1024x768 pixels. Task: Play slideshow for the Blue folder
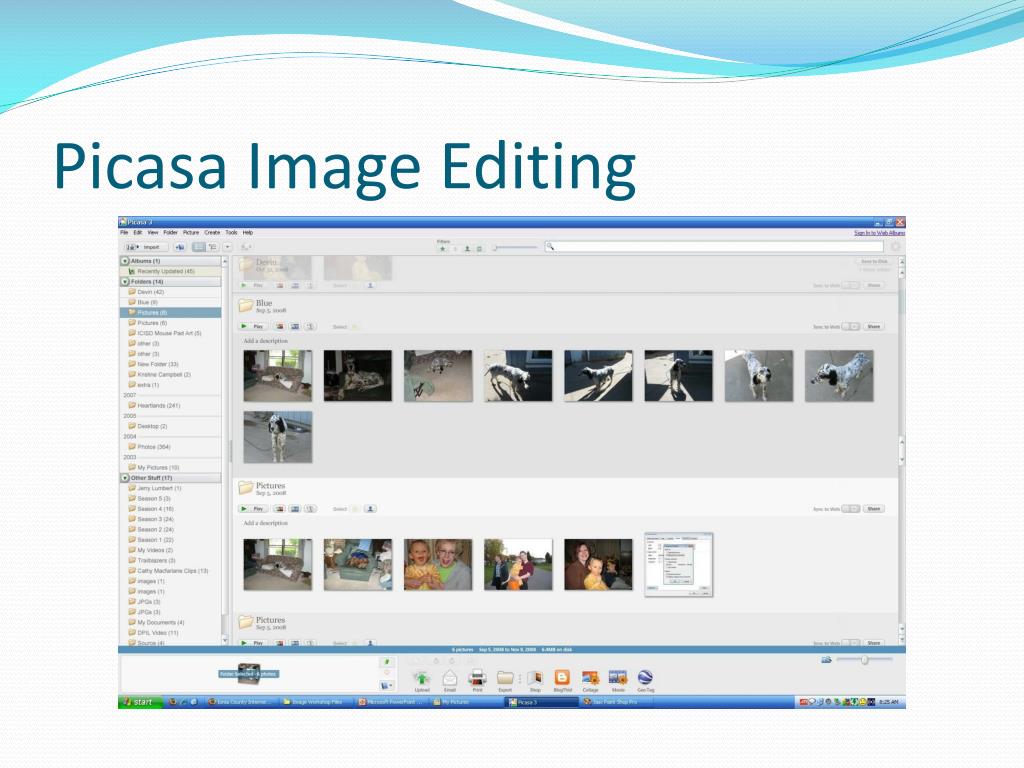(252, 327)
